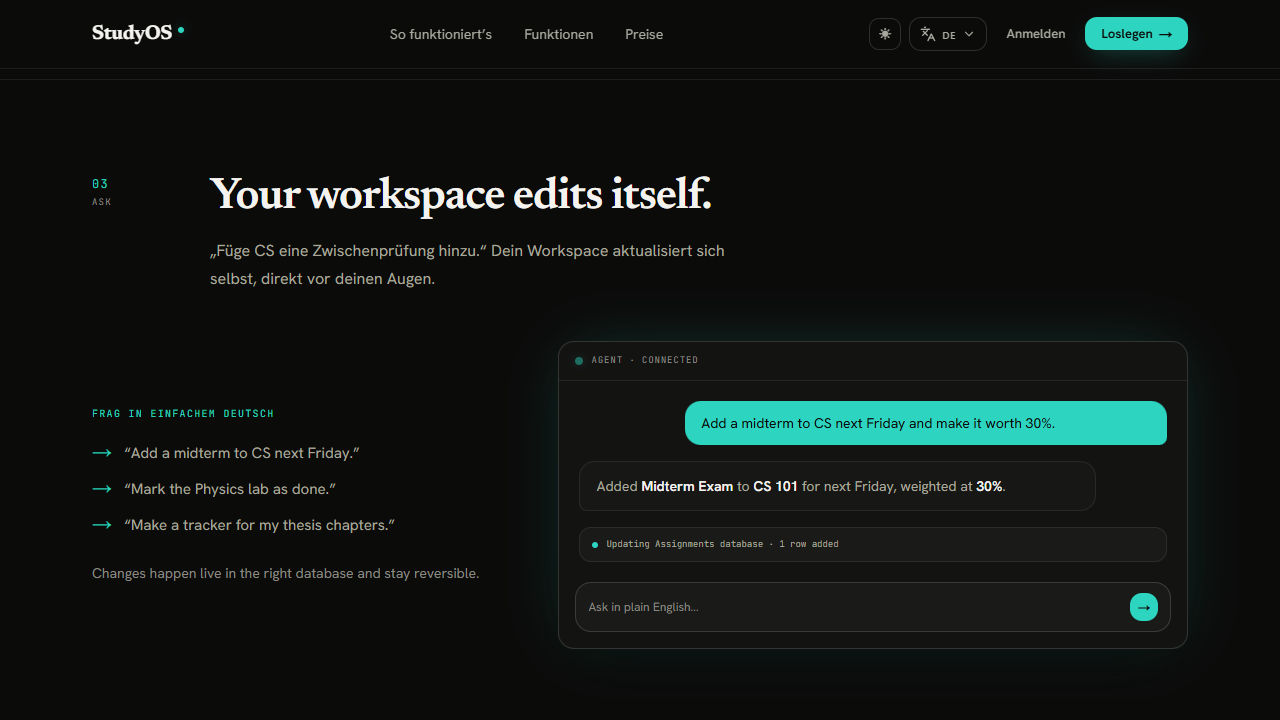Open the Funktionen nav link
Screen dimensions: 1280x720
pos(559,34)
